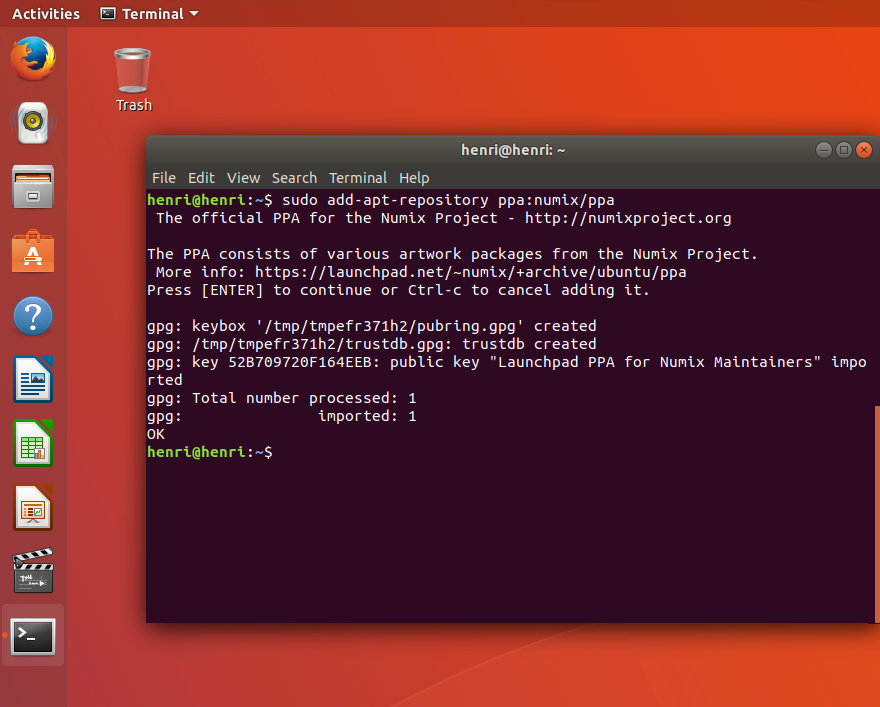This screenshot has height=707, width=880.
Task: Launch LibreOffice Calc spreadsheet icon
Action: point(33,443)
